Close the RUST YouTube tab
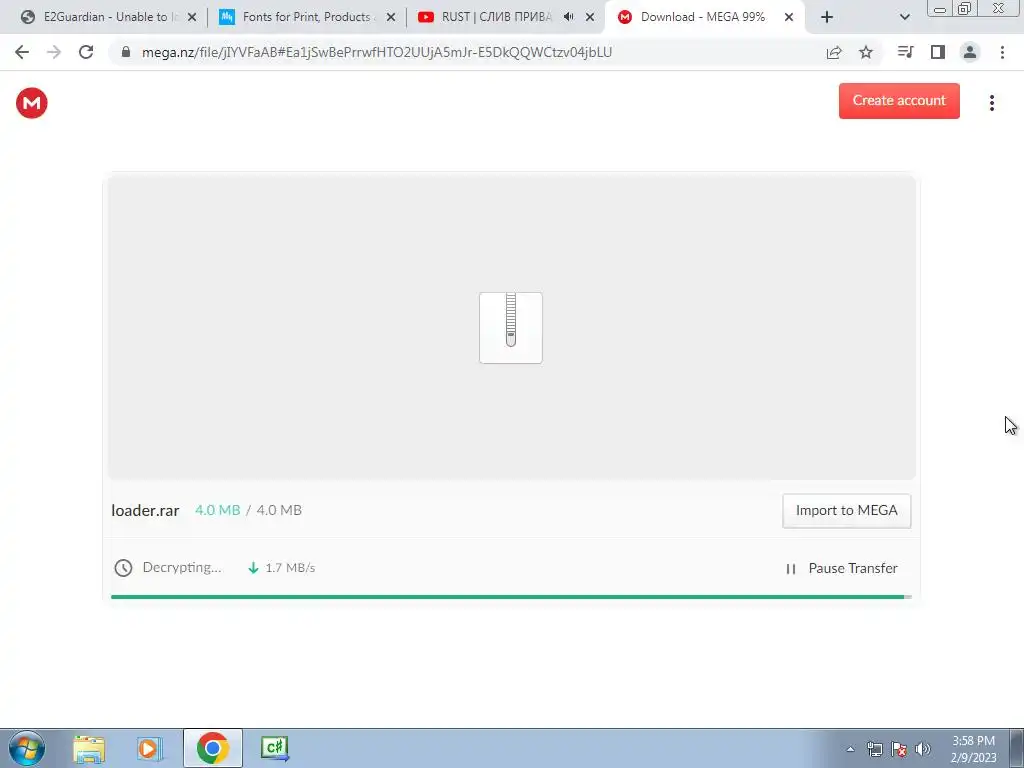This screenshot has height=768, width=1024. (590, 18)
